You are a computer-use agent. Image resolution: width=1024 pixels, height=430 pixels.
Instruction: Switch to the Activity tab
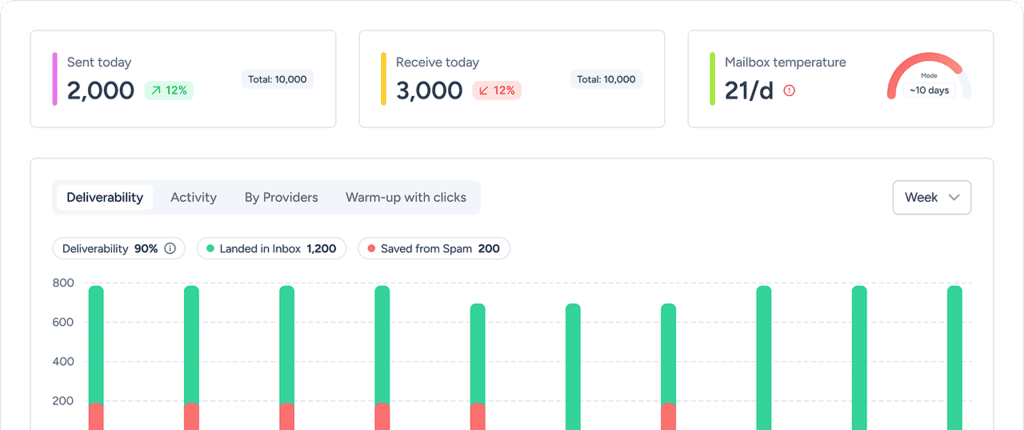[x=193, y=197]
